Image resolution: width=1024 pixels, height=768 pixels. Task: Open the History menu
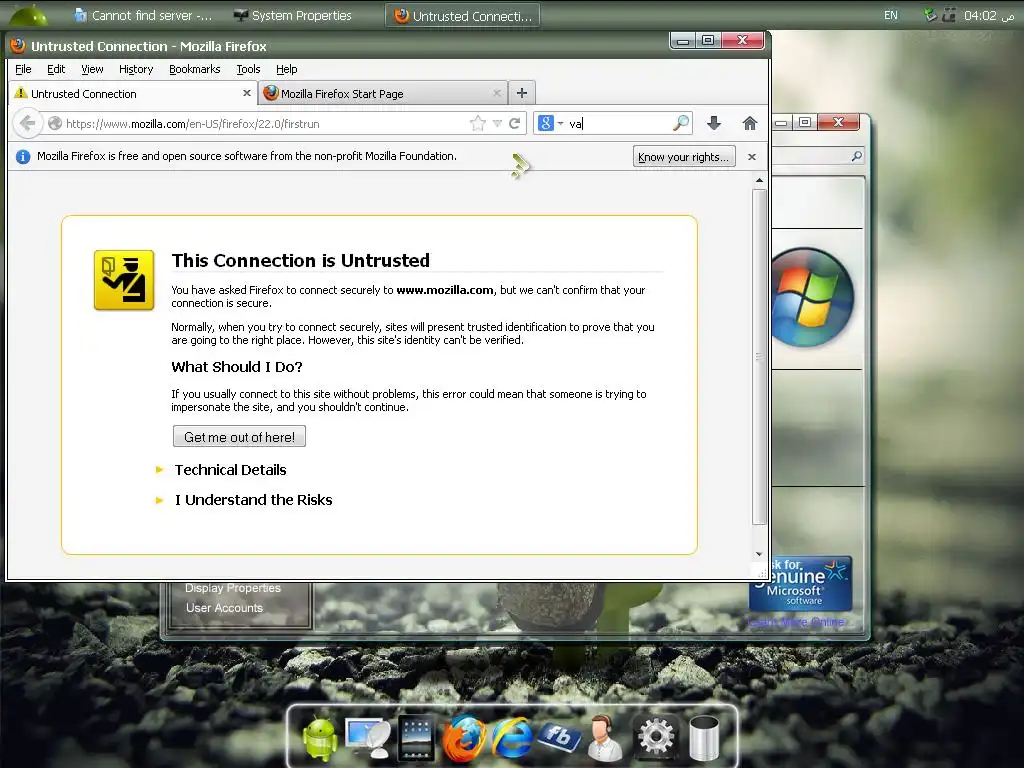tap(136, 69)
